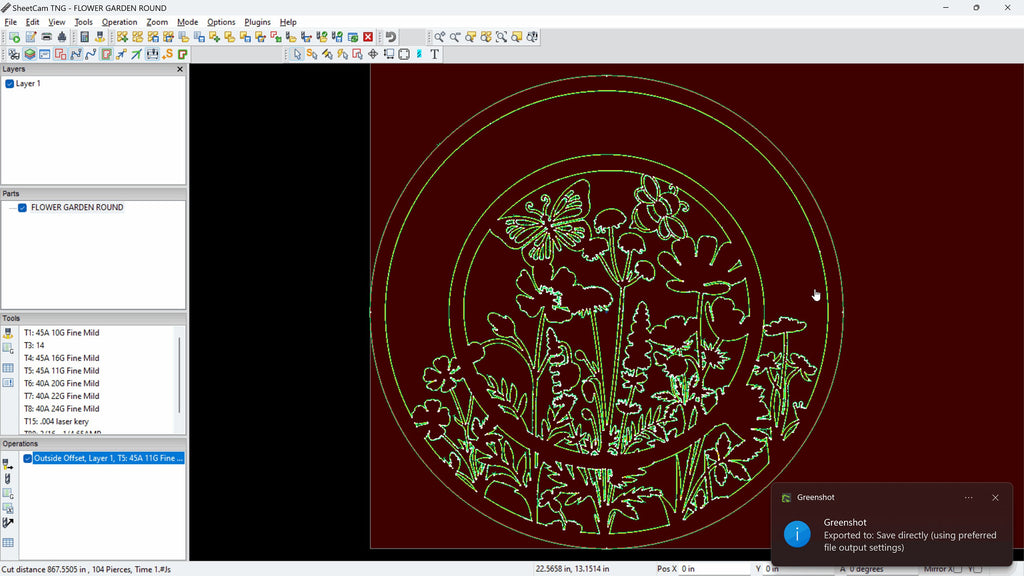Select FLOWER GARDEN ROUND in Parts list
1024x576 pixels.
pos(77,208)
